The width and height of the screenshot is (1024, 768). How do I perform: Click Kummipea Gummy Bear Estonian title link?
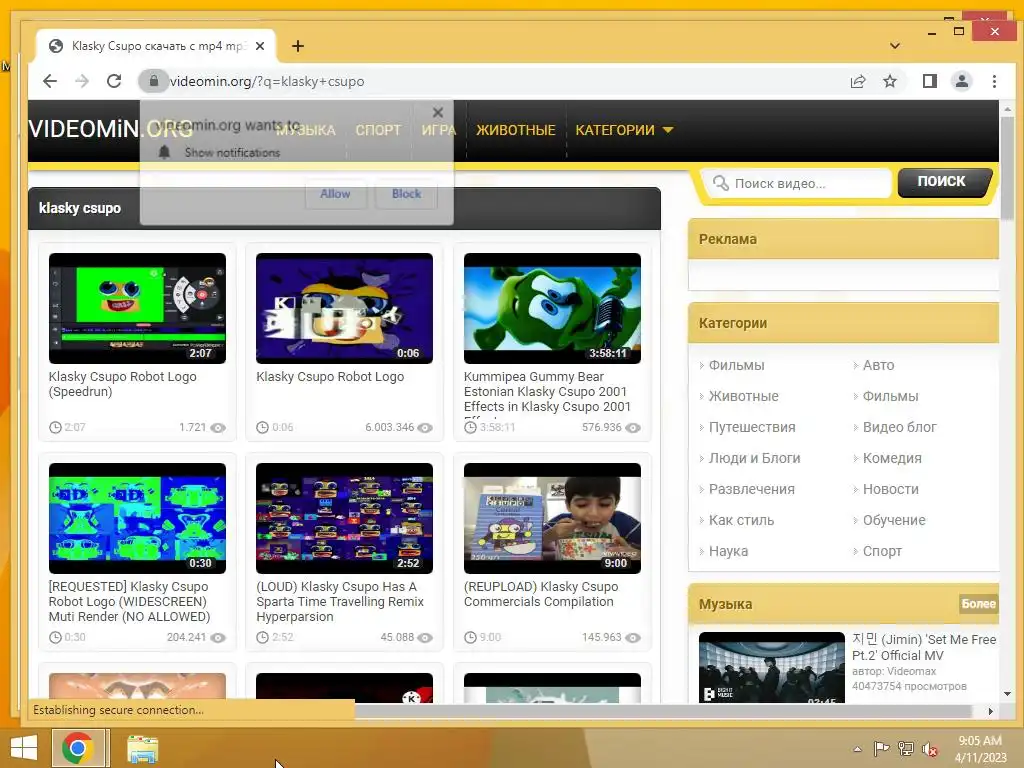pos(547,392)
